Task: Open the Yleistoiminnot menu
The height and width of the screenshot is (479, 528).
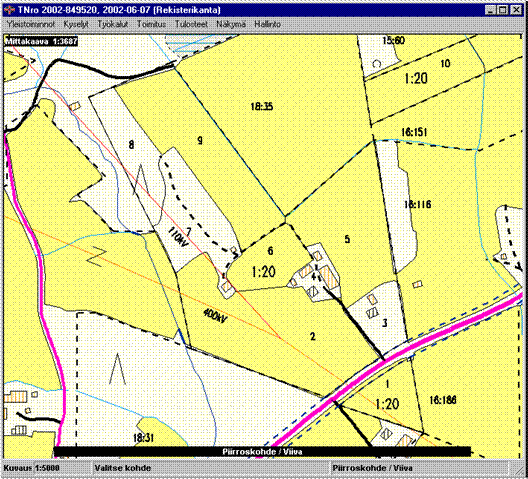Action: pyautogui.click(x=31, y=24)
